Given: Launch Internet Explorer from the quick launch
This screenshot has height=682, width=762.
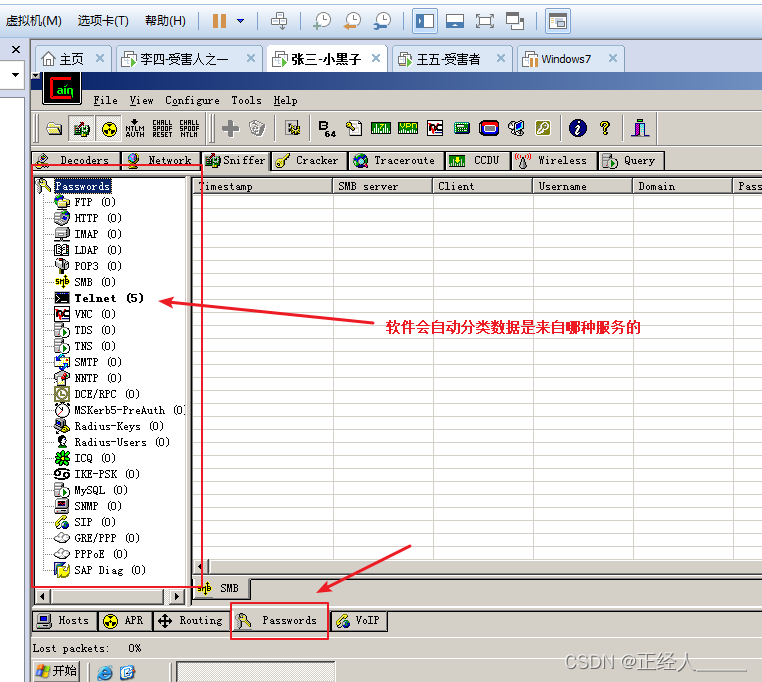Looking at the screenshot, I should tap(104, 672).
